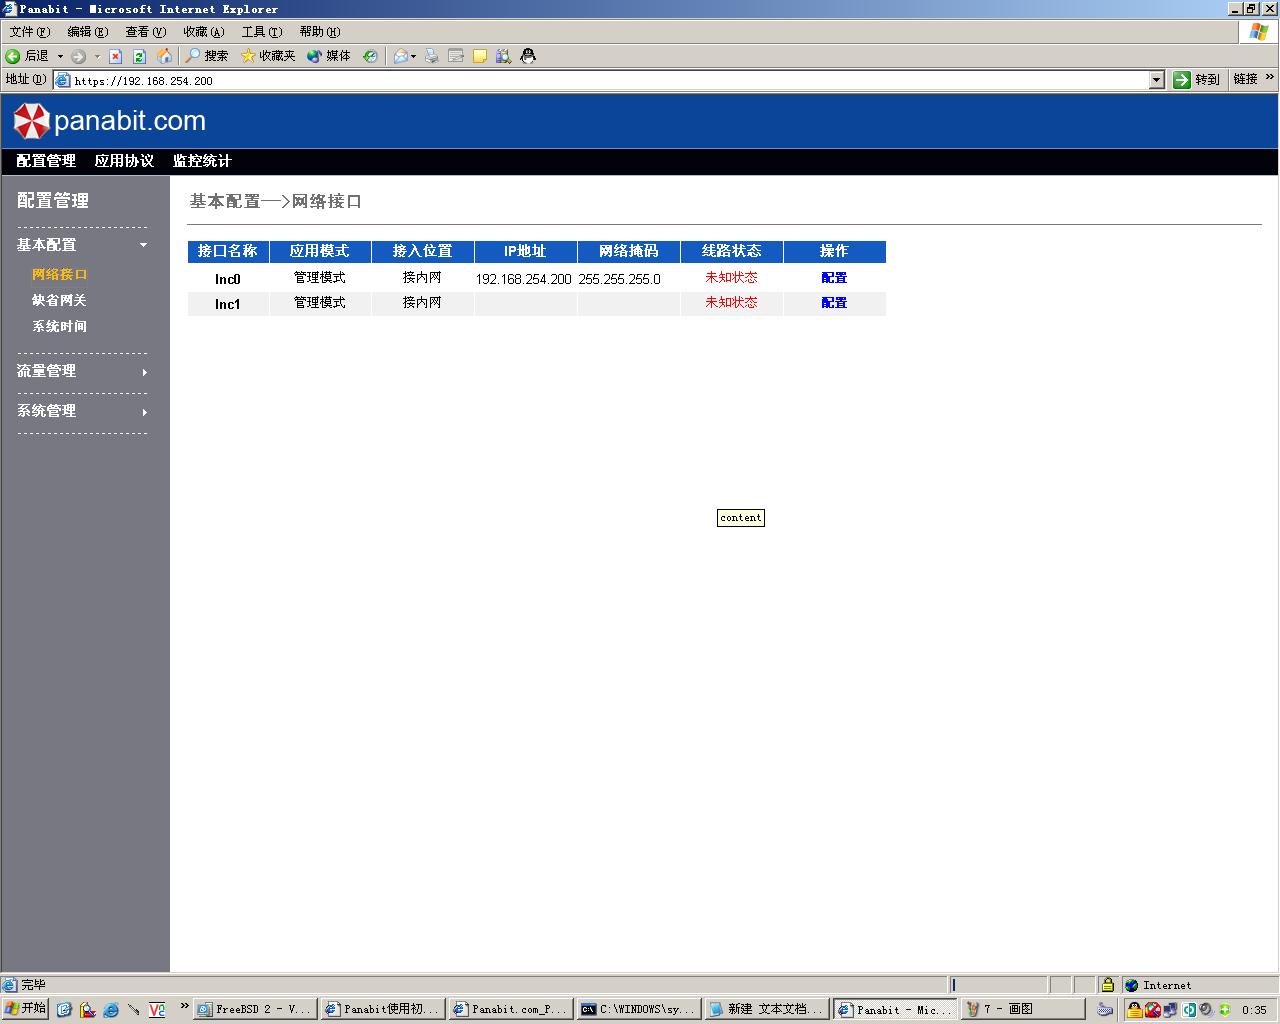Click the Back button in IE toolbar
This screenshot has height=1024, width=1280.
click(27, 56)
